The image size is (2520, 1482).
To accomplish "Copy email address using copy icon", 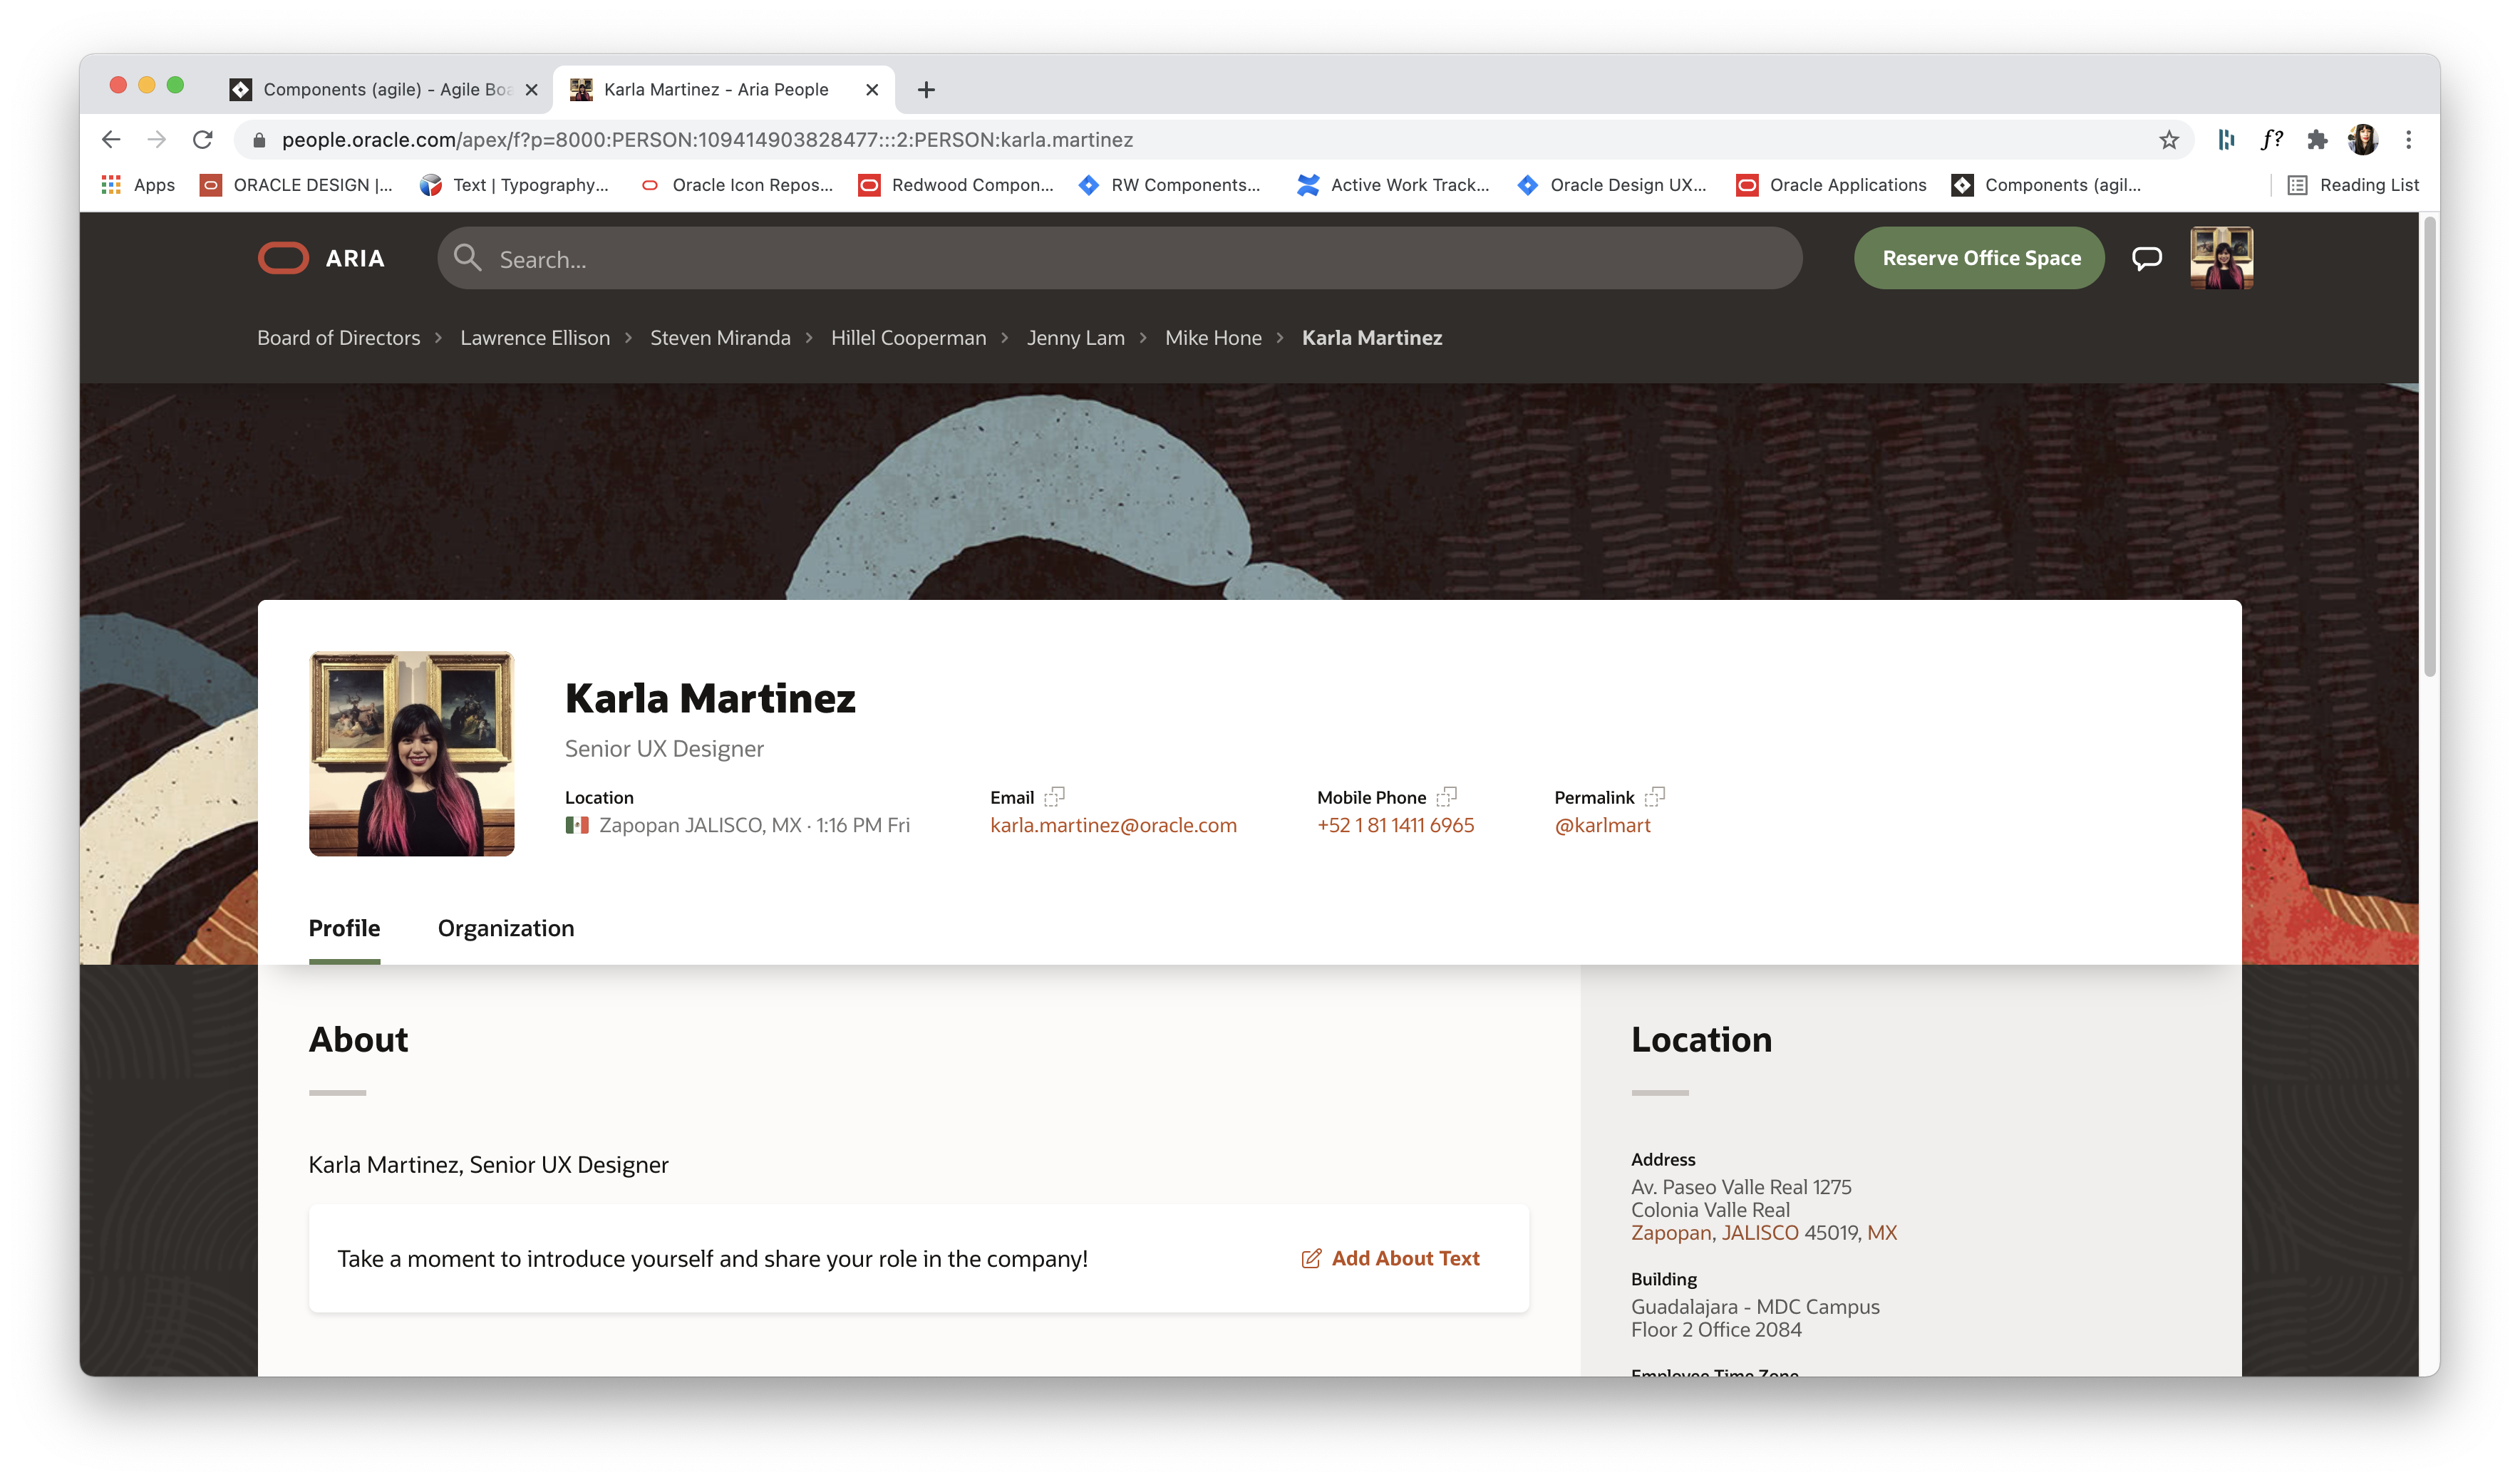I will (1054, 797).
